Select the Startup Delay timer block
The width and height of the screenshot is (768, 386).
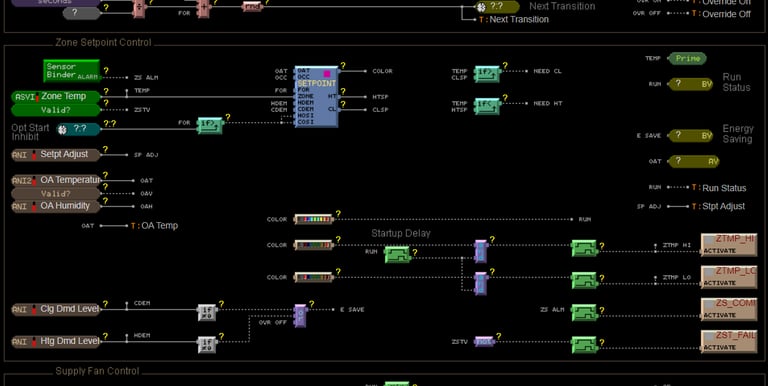397,254
